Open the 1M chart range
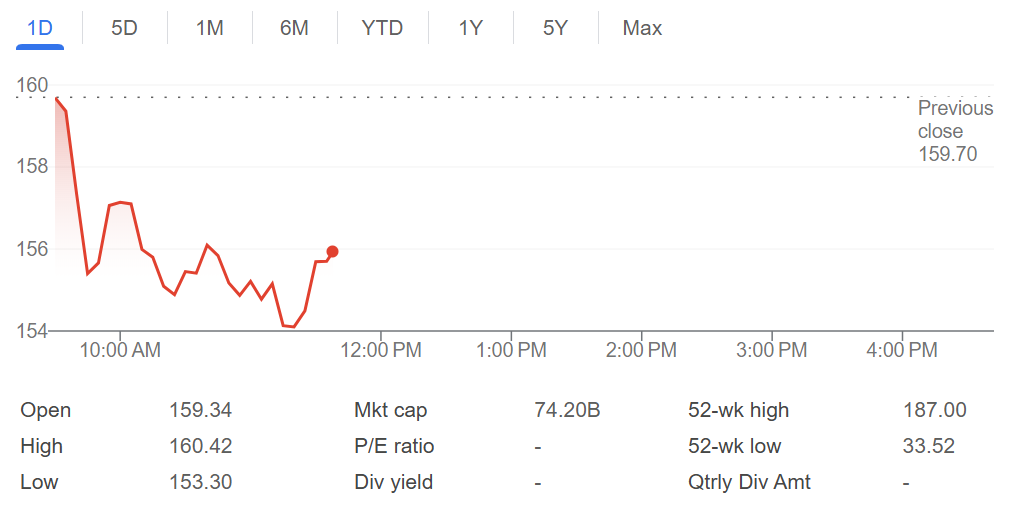1023x518 pixels. tap(209, 28)
